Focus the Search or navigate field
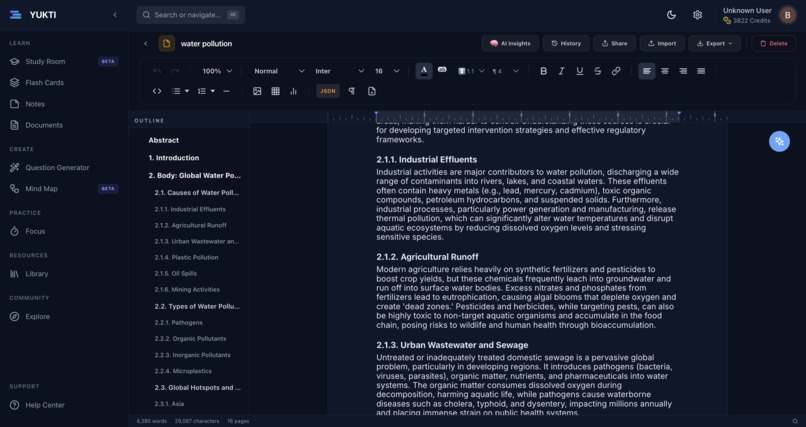The height and width of the screenshot is (427, 806). click(191, 15)
